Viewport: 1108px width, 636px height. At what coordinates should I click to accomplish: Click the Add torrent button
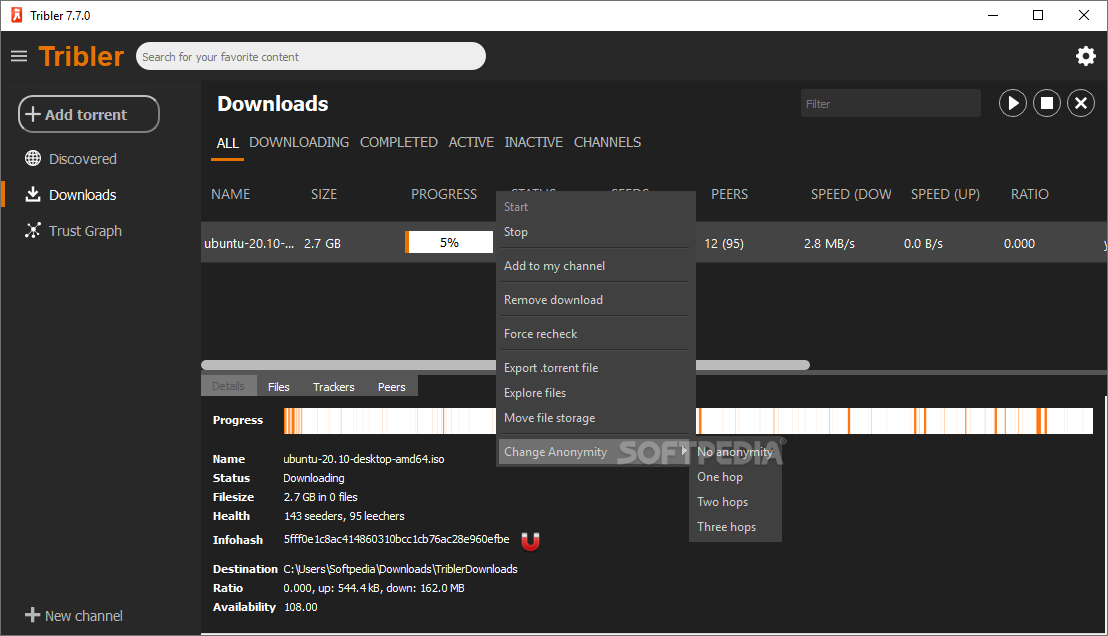89,114
